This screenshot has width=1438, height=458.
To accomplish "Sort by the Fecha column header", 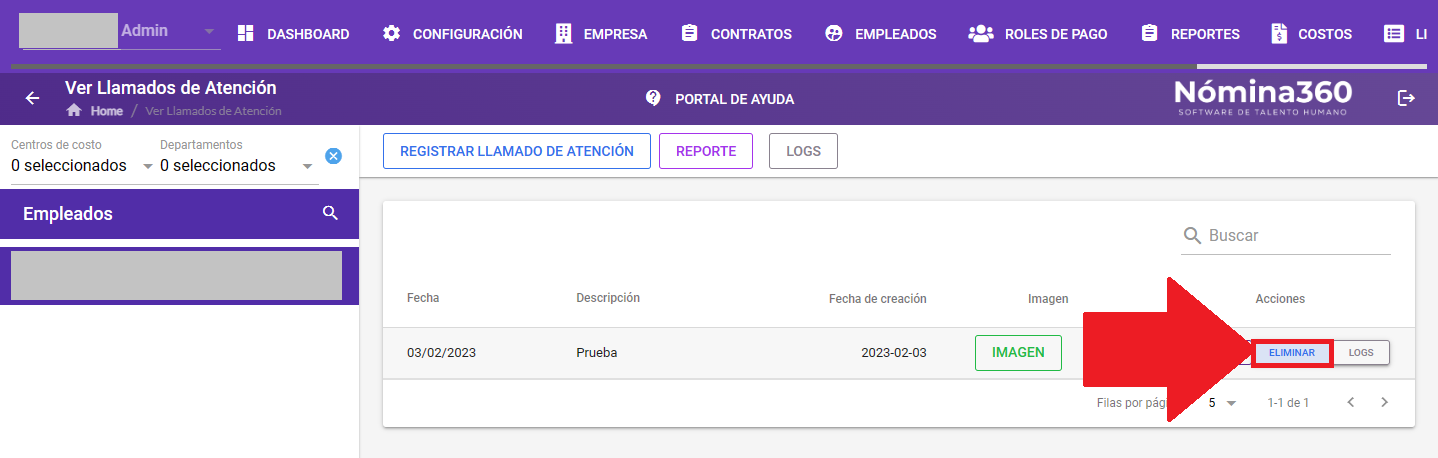I will pos(423,298).
